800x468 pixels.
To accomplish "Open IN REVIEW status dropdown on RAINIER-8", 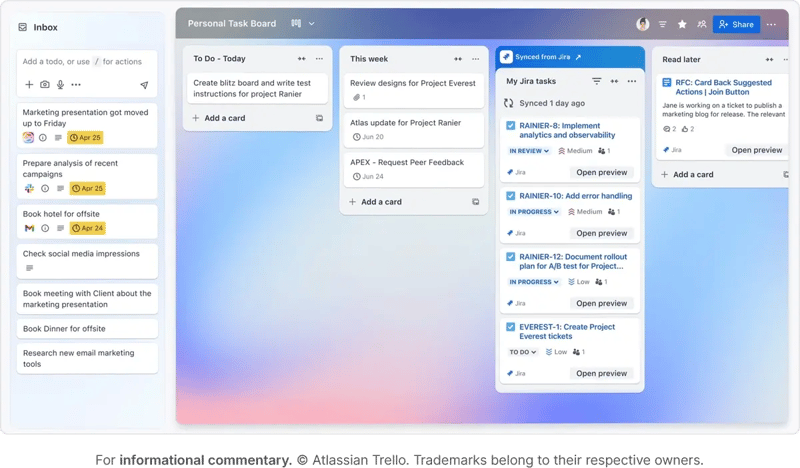I will [x=529, y=151].
